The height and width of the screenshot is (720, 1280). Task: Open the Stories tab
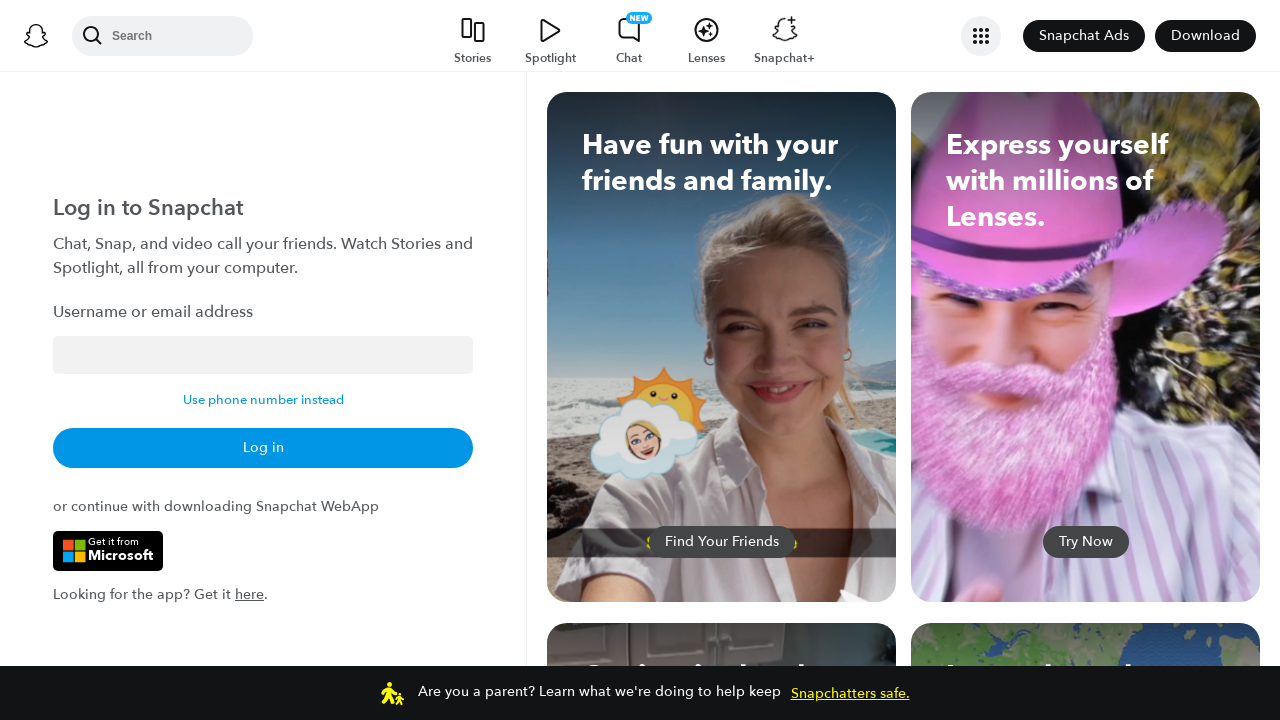(x=472, y=41)
